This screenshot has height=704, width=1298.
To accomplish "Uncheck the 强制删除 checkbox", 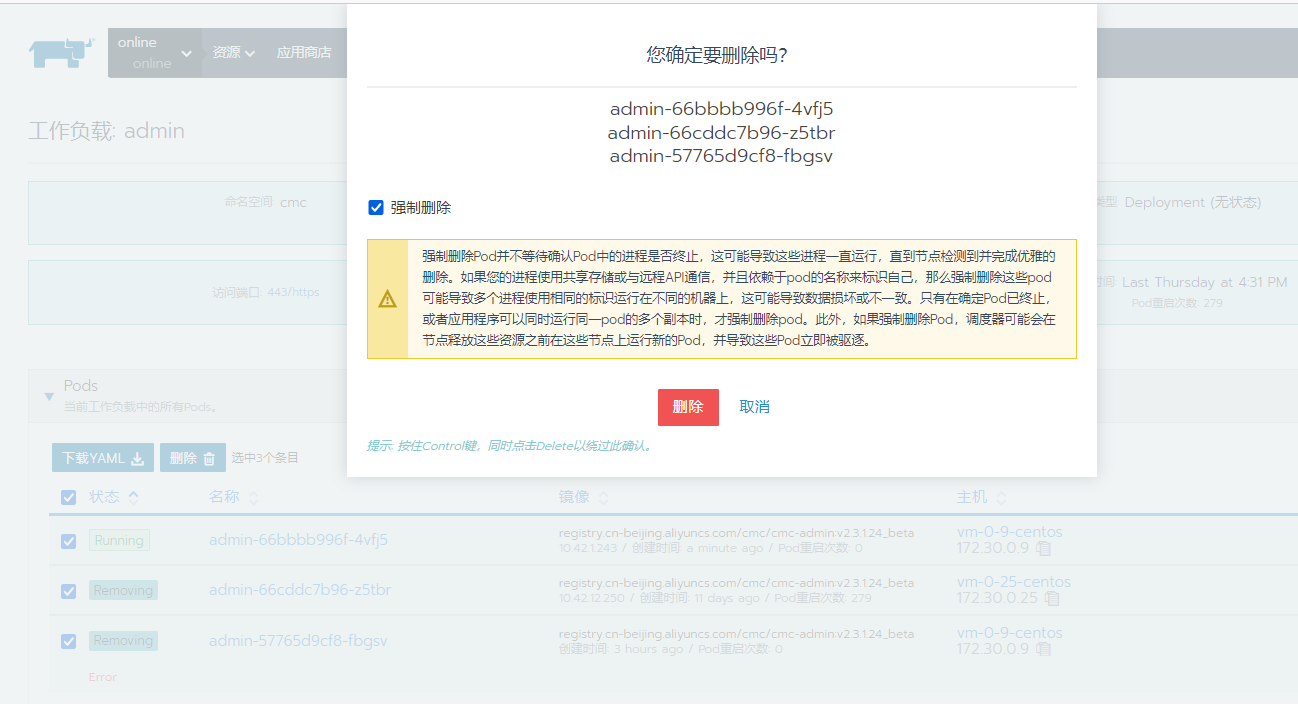I will pos(376,208).
